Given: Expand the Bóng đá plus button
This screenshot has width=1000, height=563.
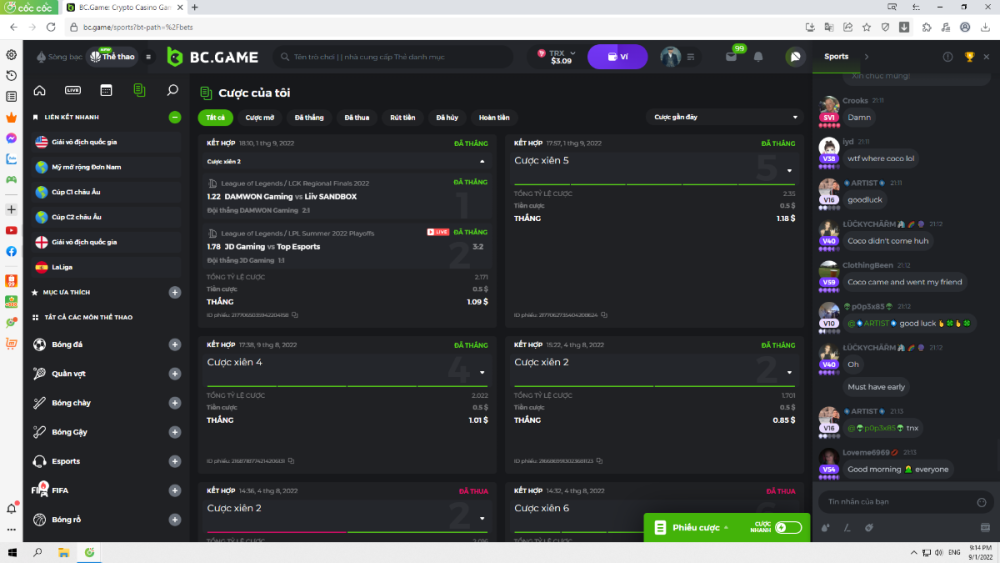Looking at the screenshot, I should [175, 345].
